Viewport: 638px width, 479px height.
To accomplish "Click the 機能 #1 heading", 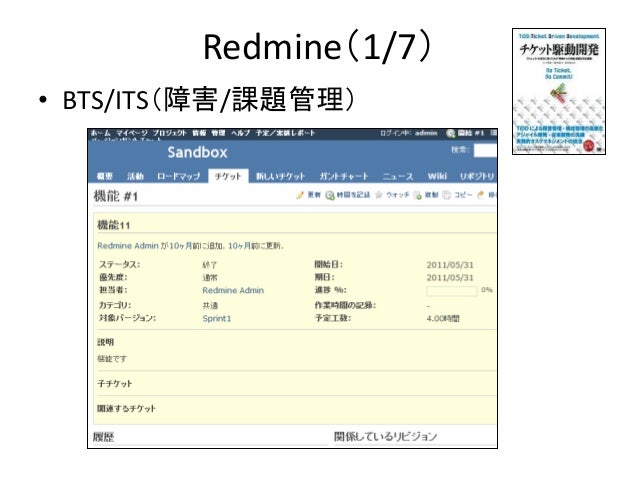I will pos(116,196).
